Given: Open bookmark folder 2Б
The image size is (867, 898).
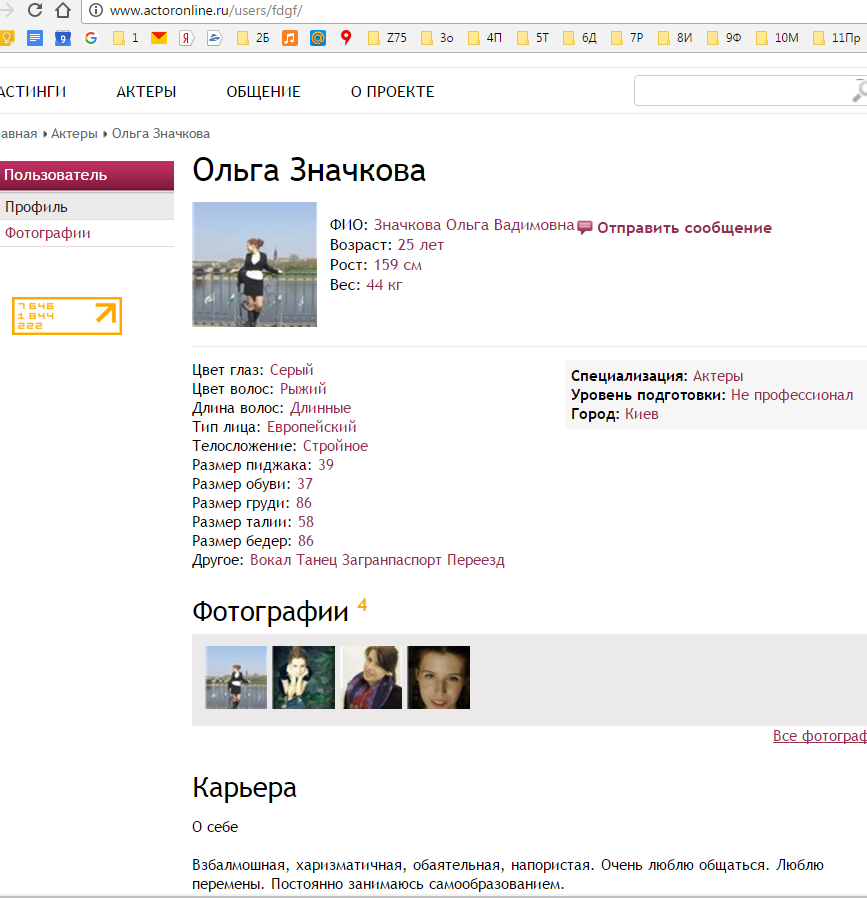Looking at the screenshot, I should pos(253,38).
